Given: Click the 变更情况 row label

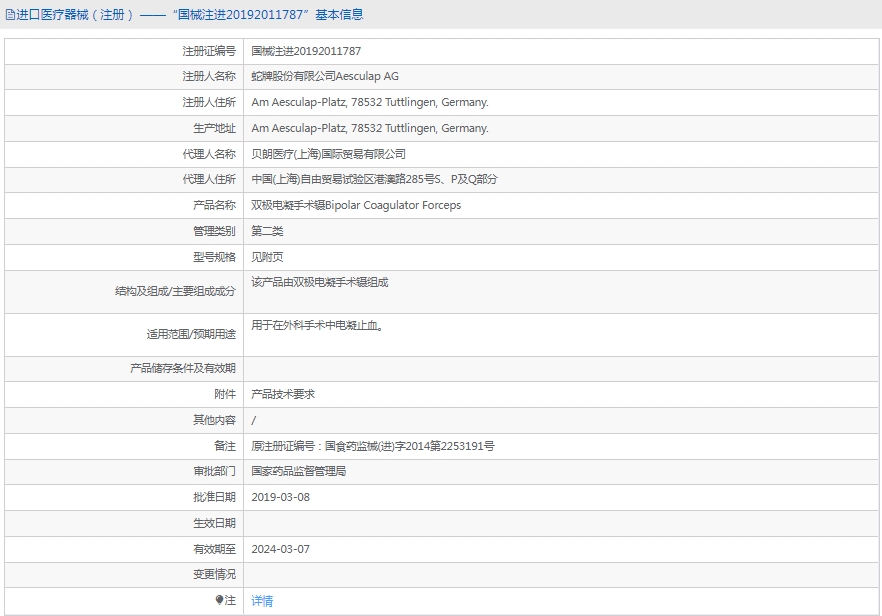Looking at the screenshot, I should 215,574.
